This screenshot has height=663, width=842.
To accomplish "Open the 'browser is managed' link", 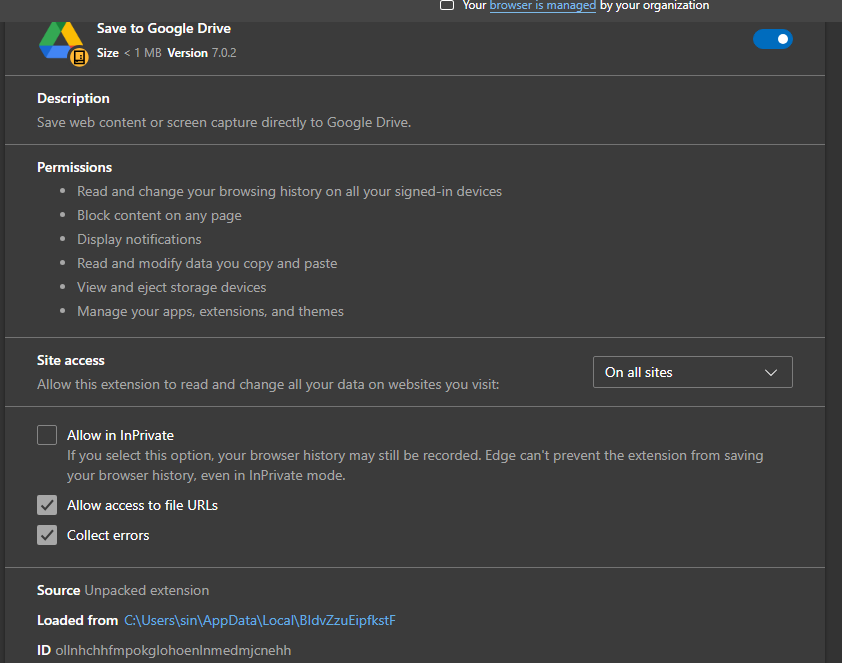I will [x=542, y=6].
